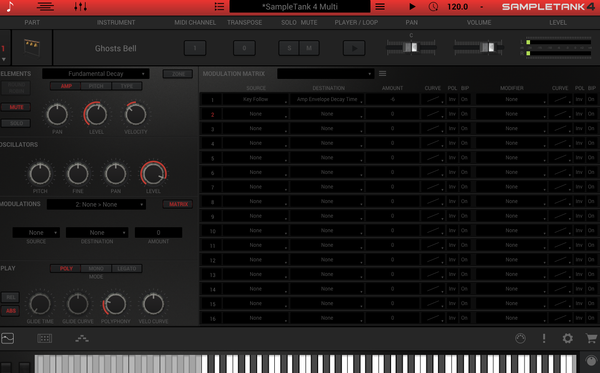Select MONO play mode

96,269
